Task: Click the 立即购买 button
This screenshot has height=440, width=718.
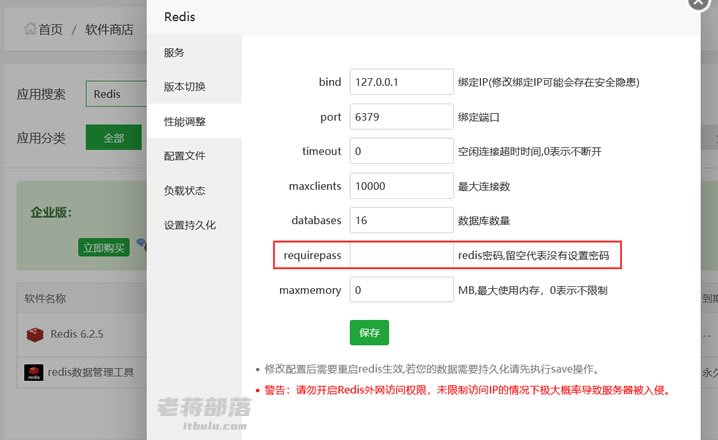Action: point(103,248)
